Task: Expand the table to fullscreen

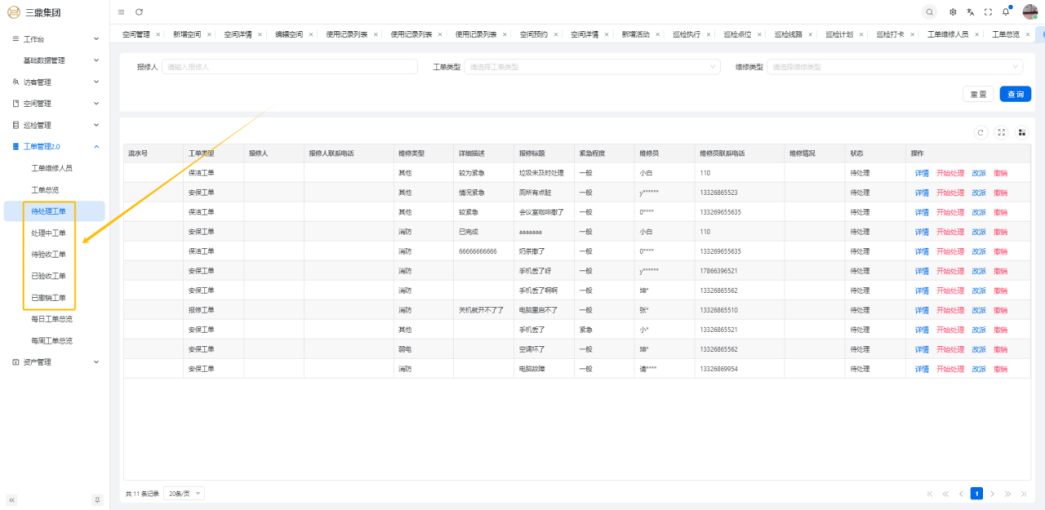Action: pyautogui.click(x=1002, y=132)
